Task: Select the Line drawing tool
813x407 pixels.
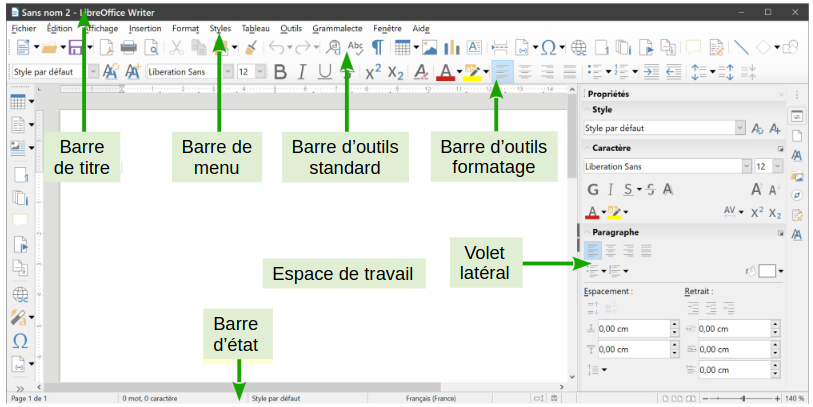Action: coord(741,48)
